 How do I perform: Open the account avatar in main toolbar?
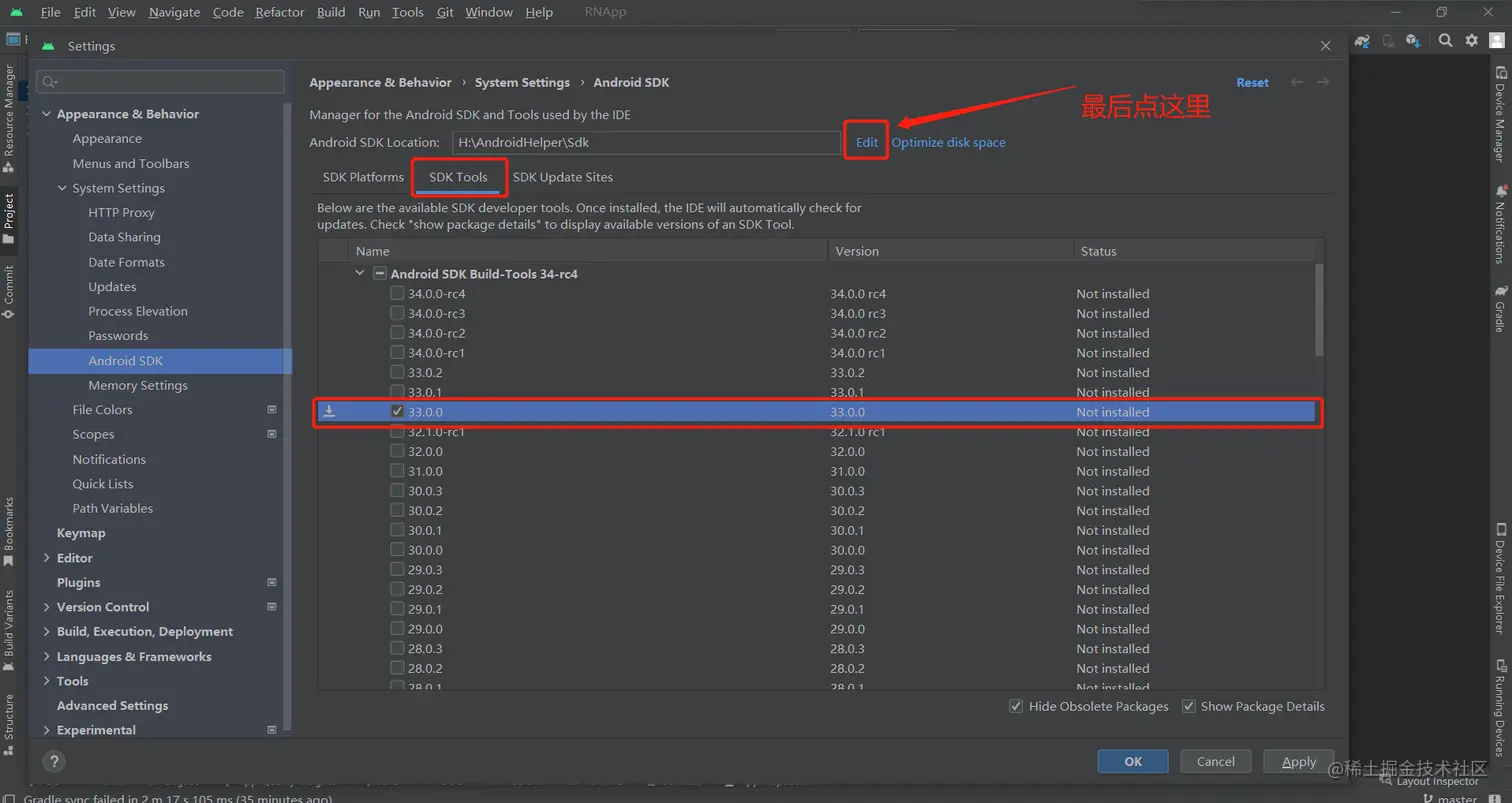[1497, 41]
